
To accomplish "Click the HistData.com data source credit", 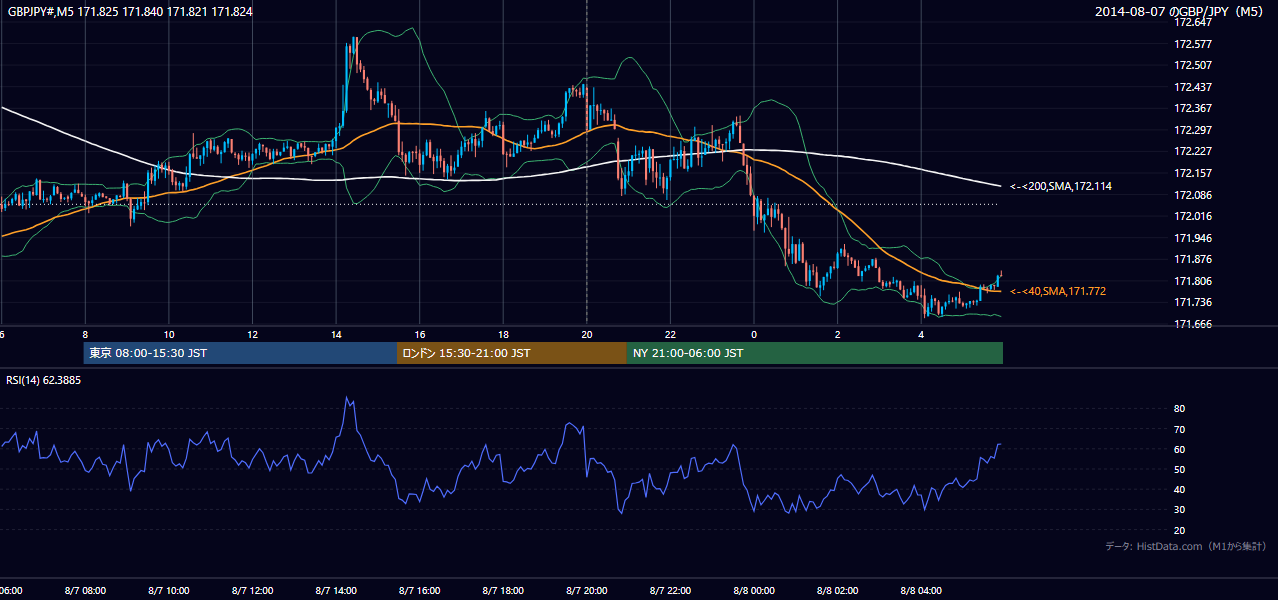I will pos(1185,546).
